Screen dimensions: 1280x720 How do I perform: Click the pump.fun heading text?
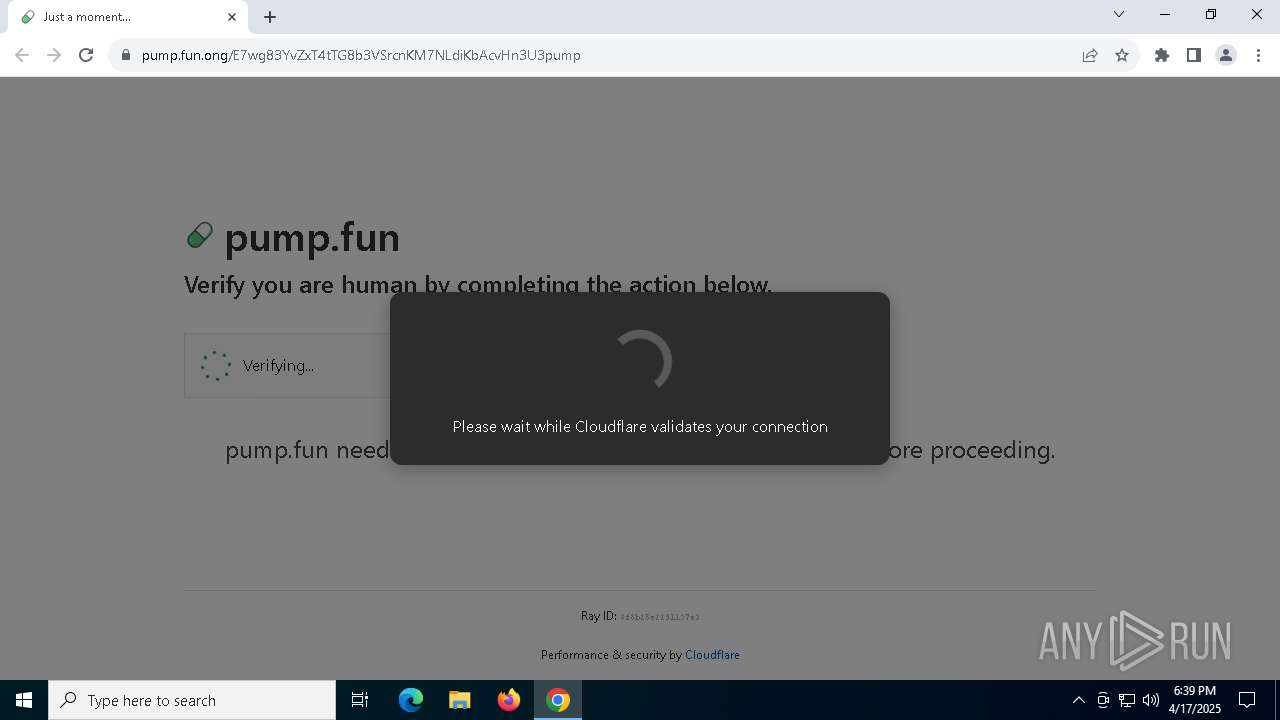pyautogui.click(x=312, y=238)
